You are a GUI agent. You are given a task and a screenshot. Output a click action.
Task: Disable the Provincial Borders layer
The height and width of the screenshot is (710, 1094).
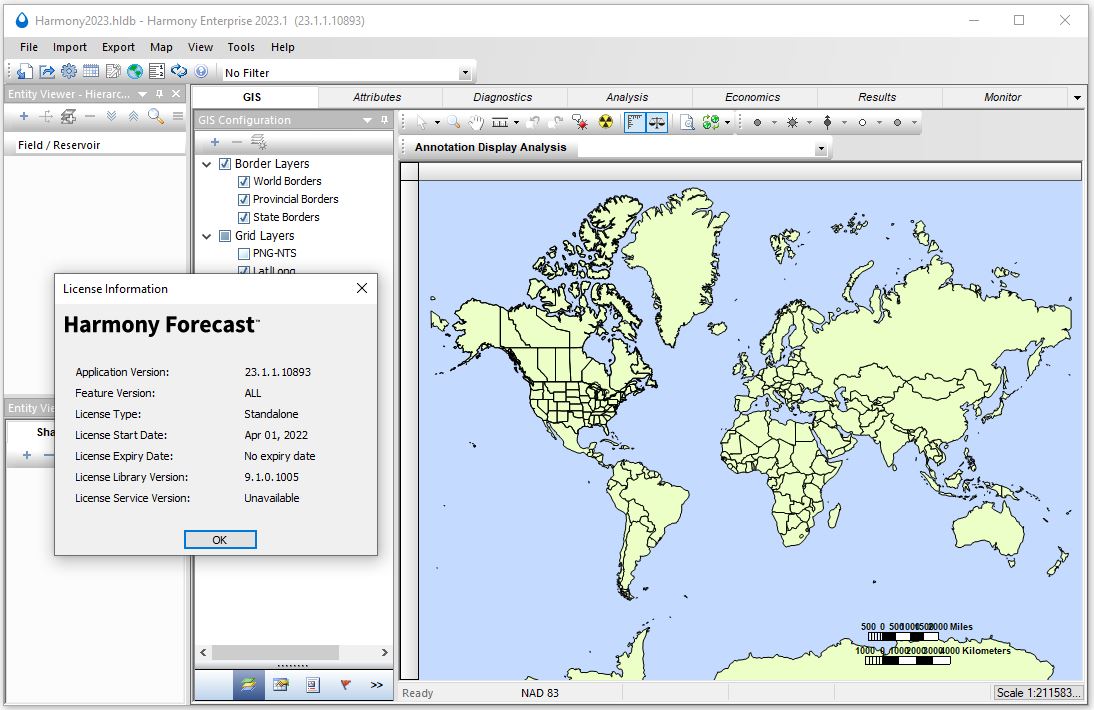[x=244, y=200]
